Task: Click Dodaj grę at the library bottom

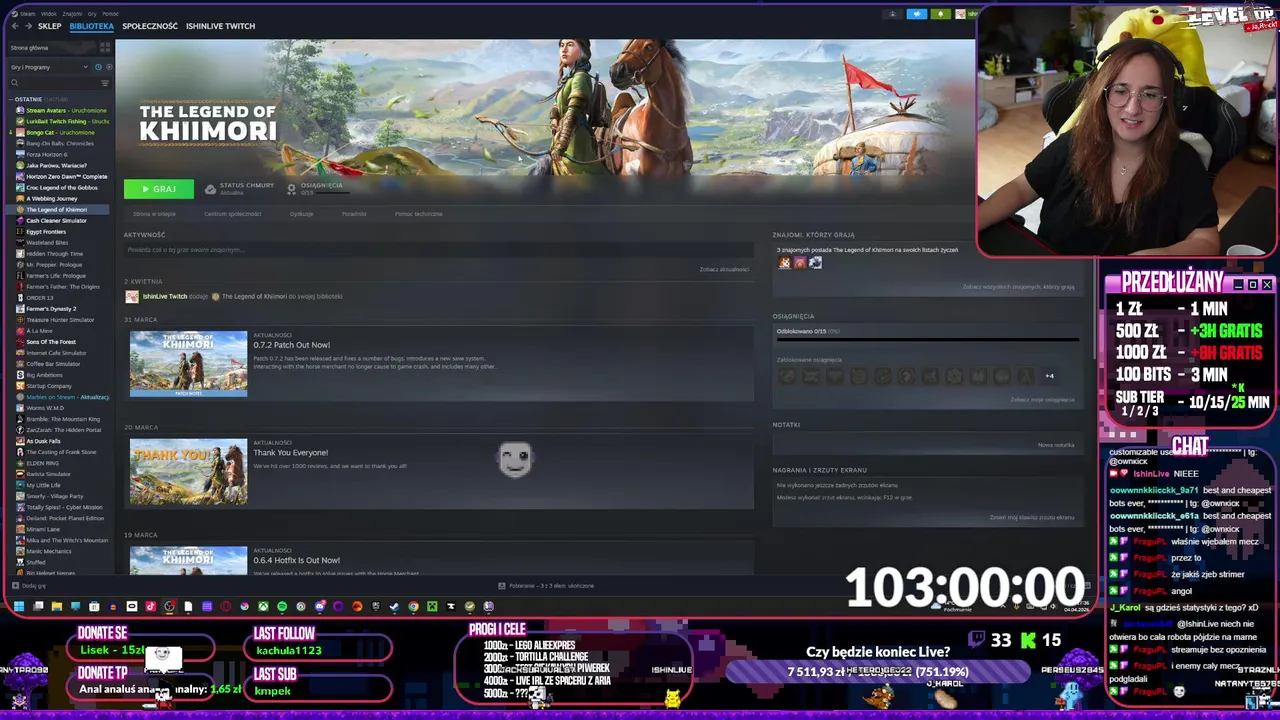Action: (28, 586)
